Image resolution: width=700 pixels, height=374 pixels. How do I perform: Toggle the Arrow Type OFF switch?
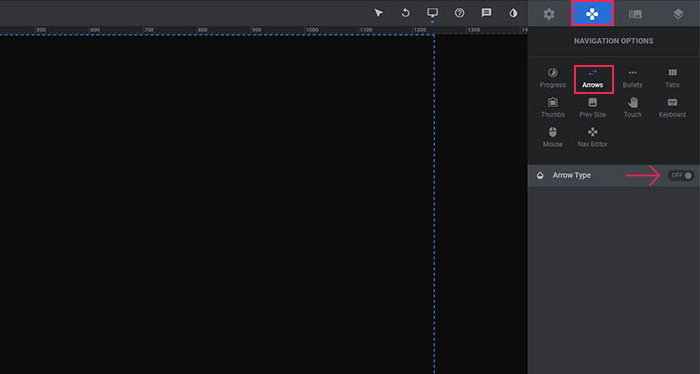(x=681, y=175)
